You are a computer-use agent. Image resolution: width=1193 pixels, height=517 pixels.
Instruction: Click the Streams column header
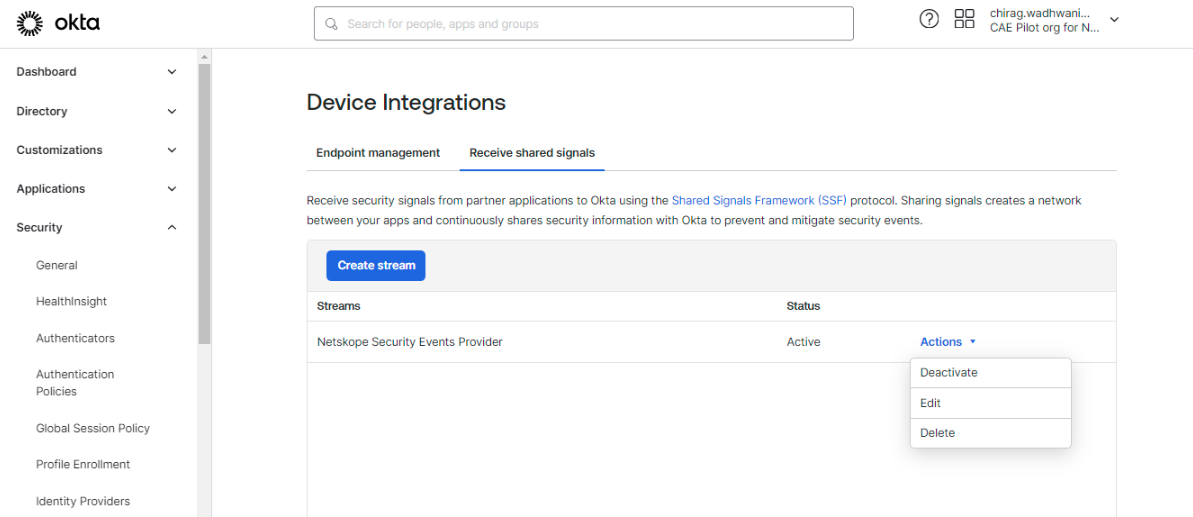339,306
